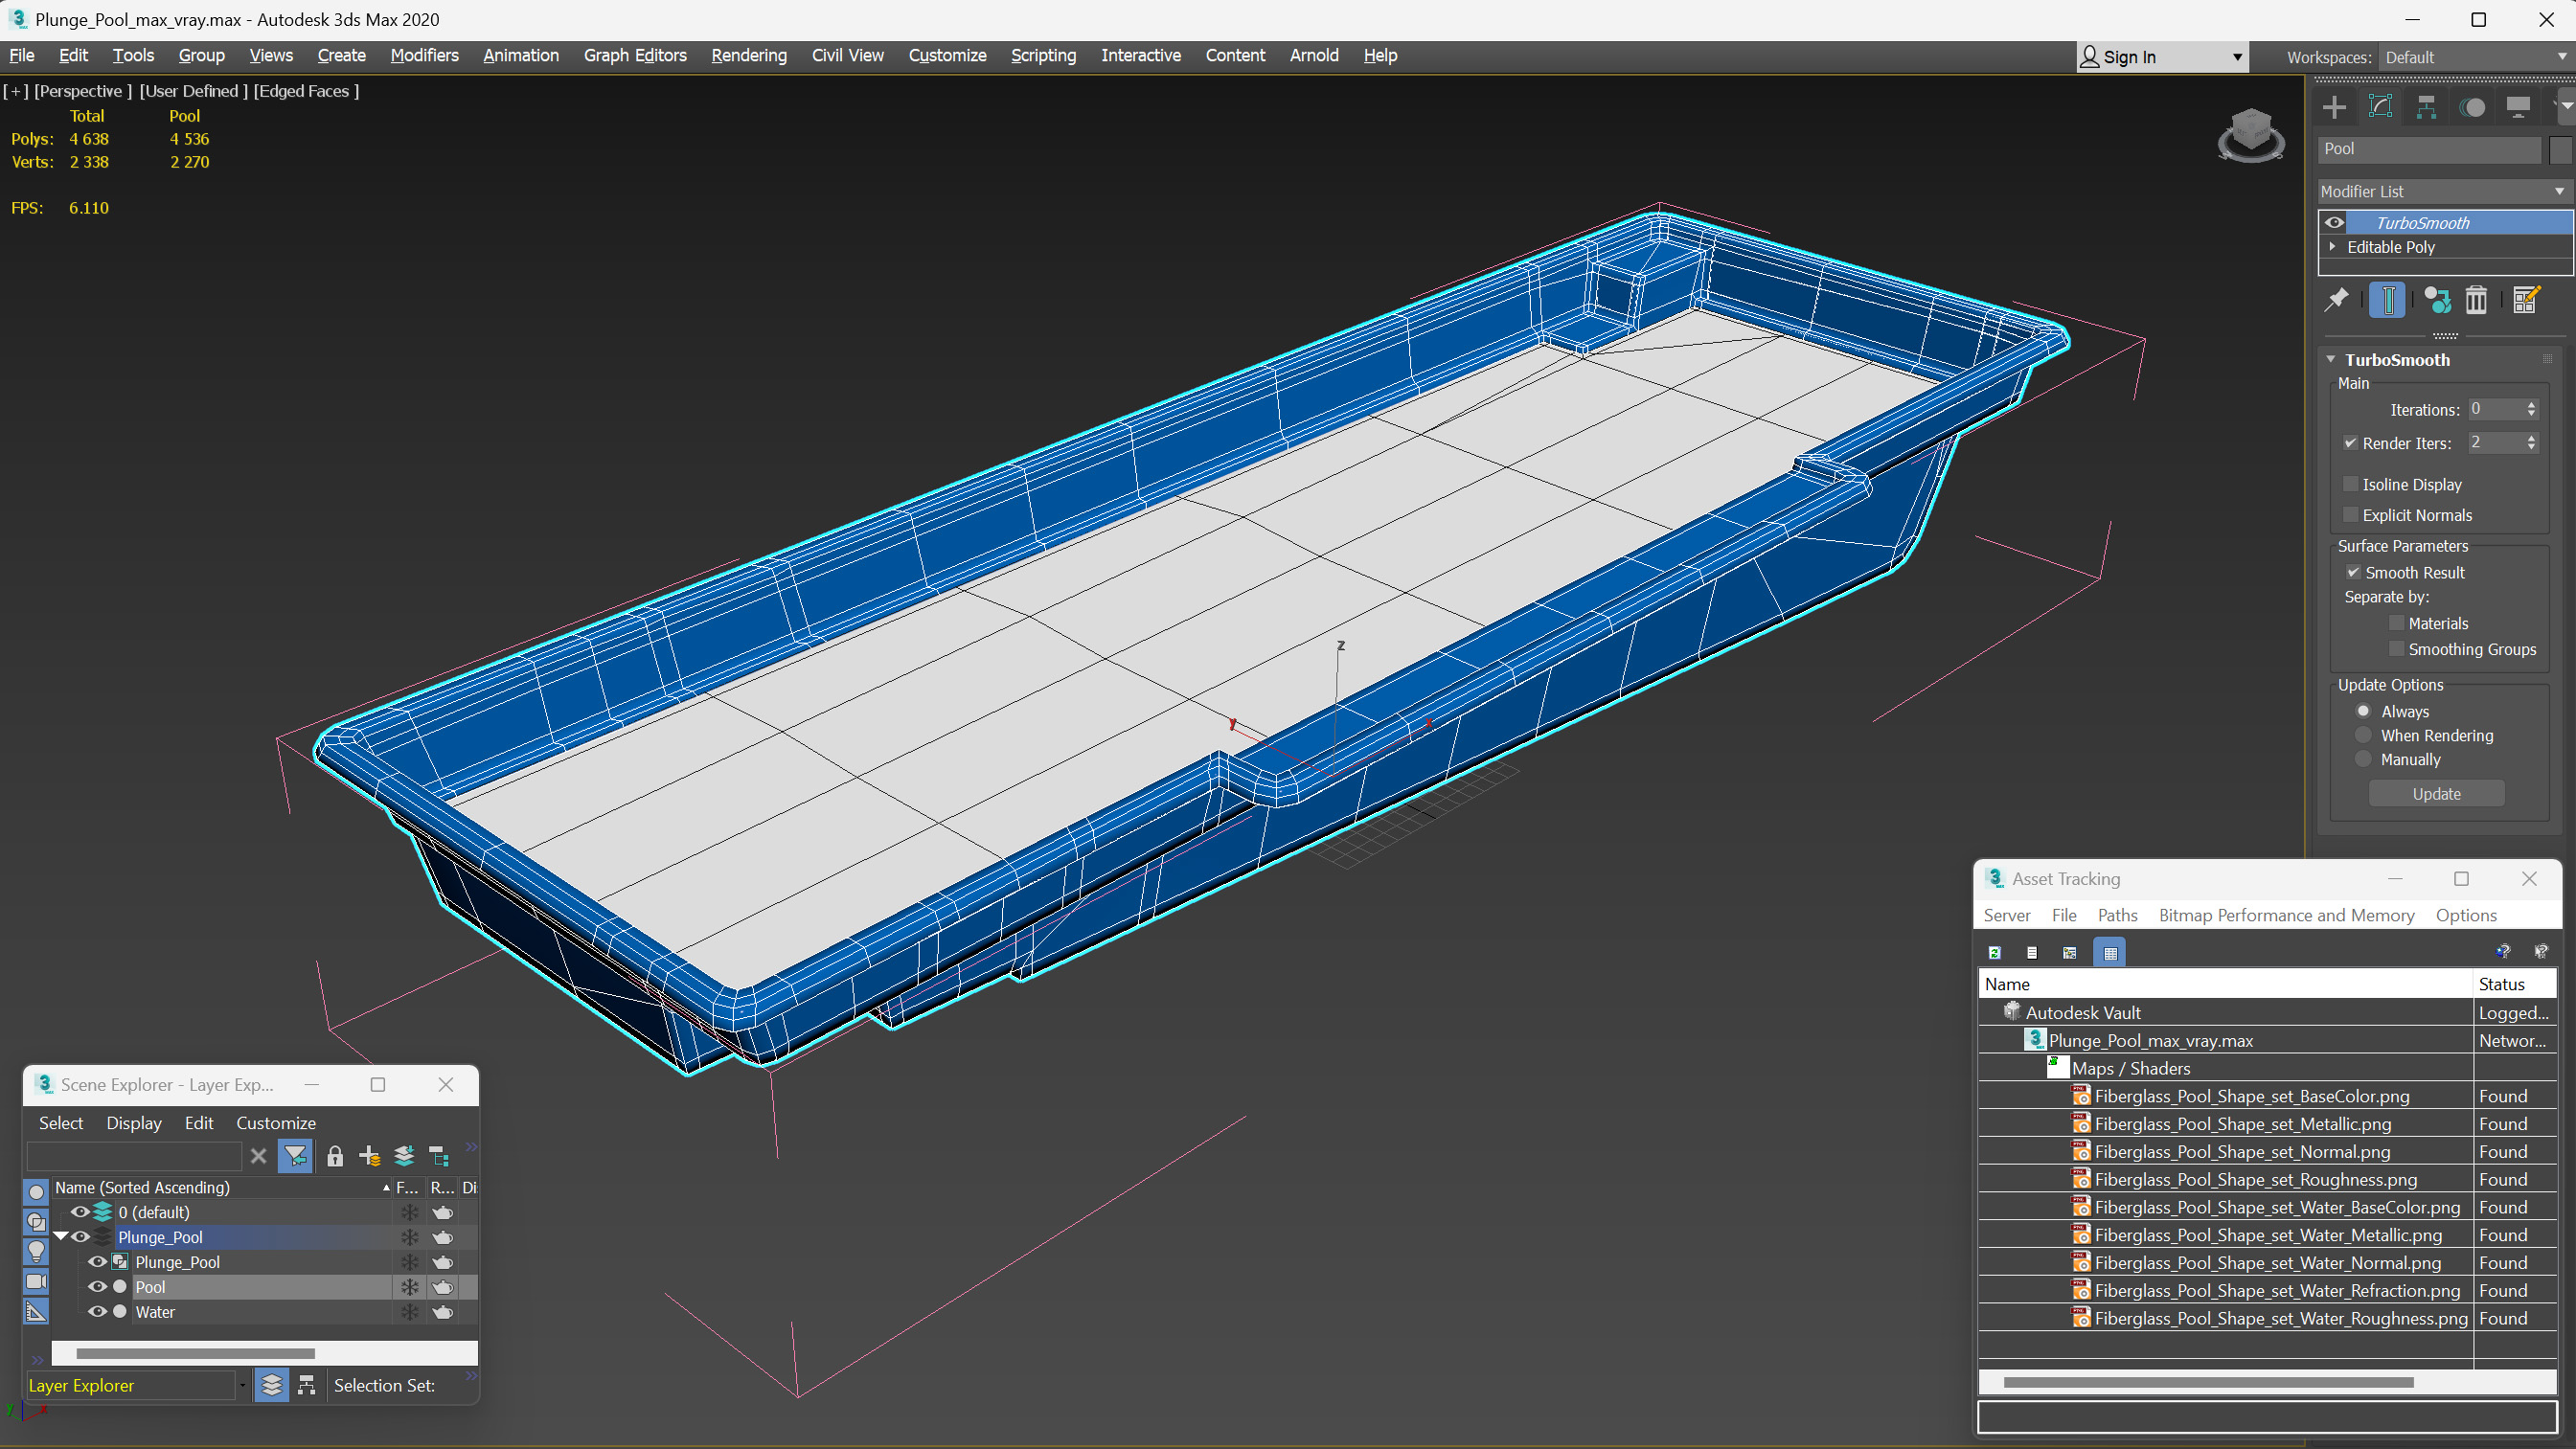Open Configure Modifier Sets icon
Viewport: 2576px width, 1449px height.
[x=2525, y=300]
